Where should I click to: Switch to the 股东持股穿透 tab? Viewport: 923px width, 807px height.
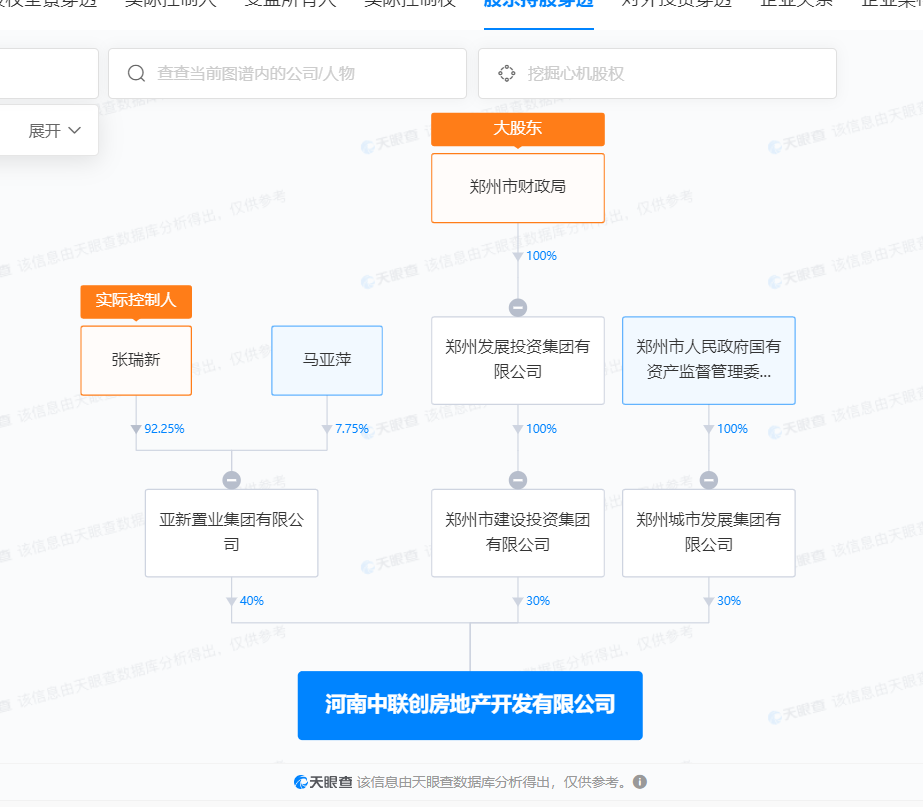point(538,3)
